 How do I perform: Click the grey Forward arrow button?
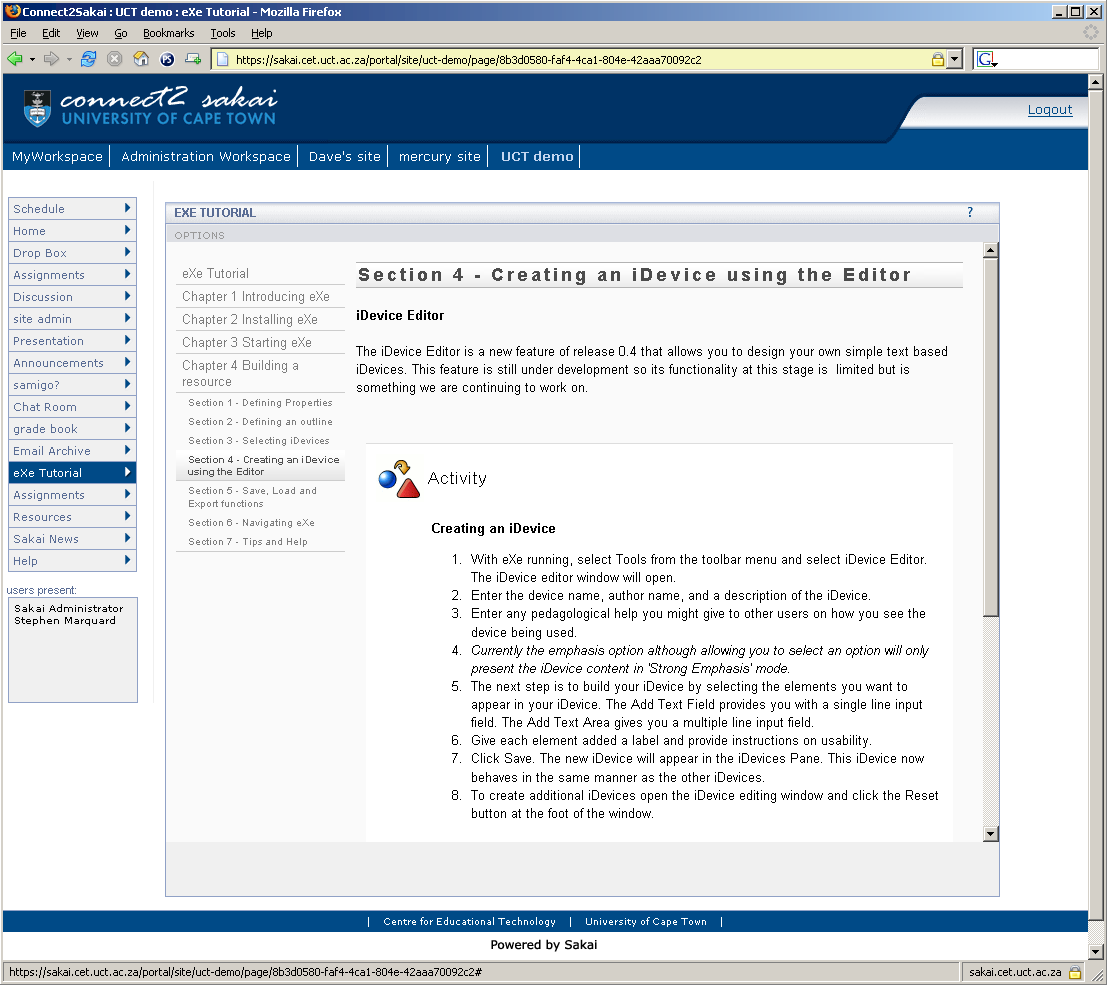click(x=52, y=59)
